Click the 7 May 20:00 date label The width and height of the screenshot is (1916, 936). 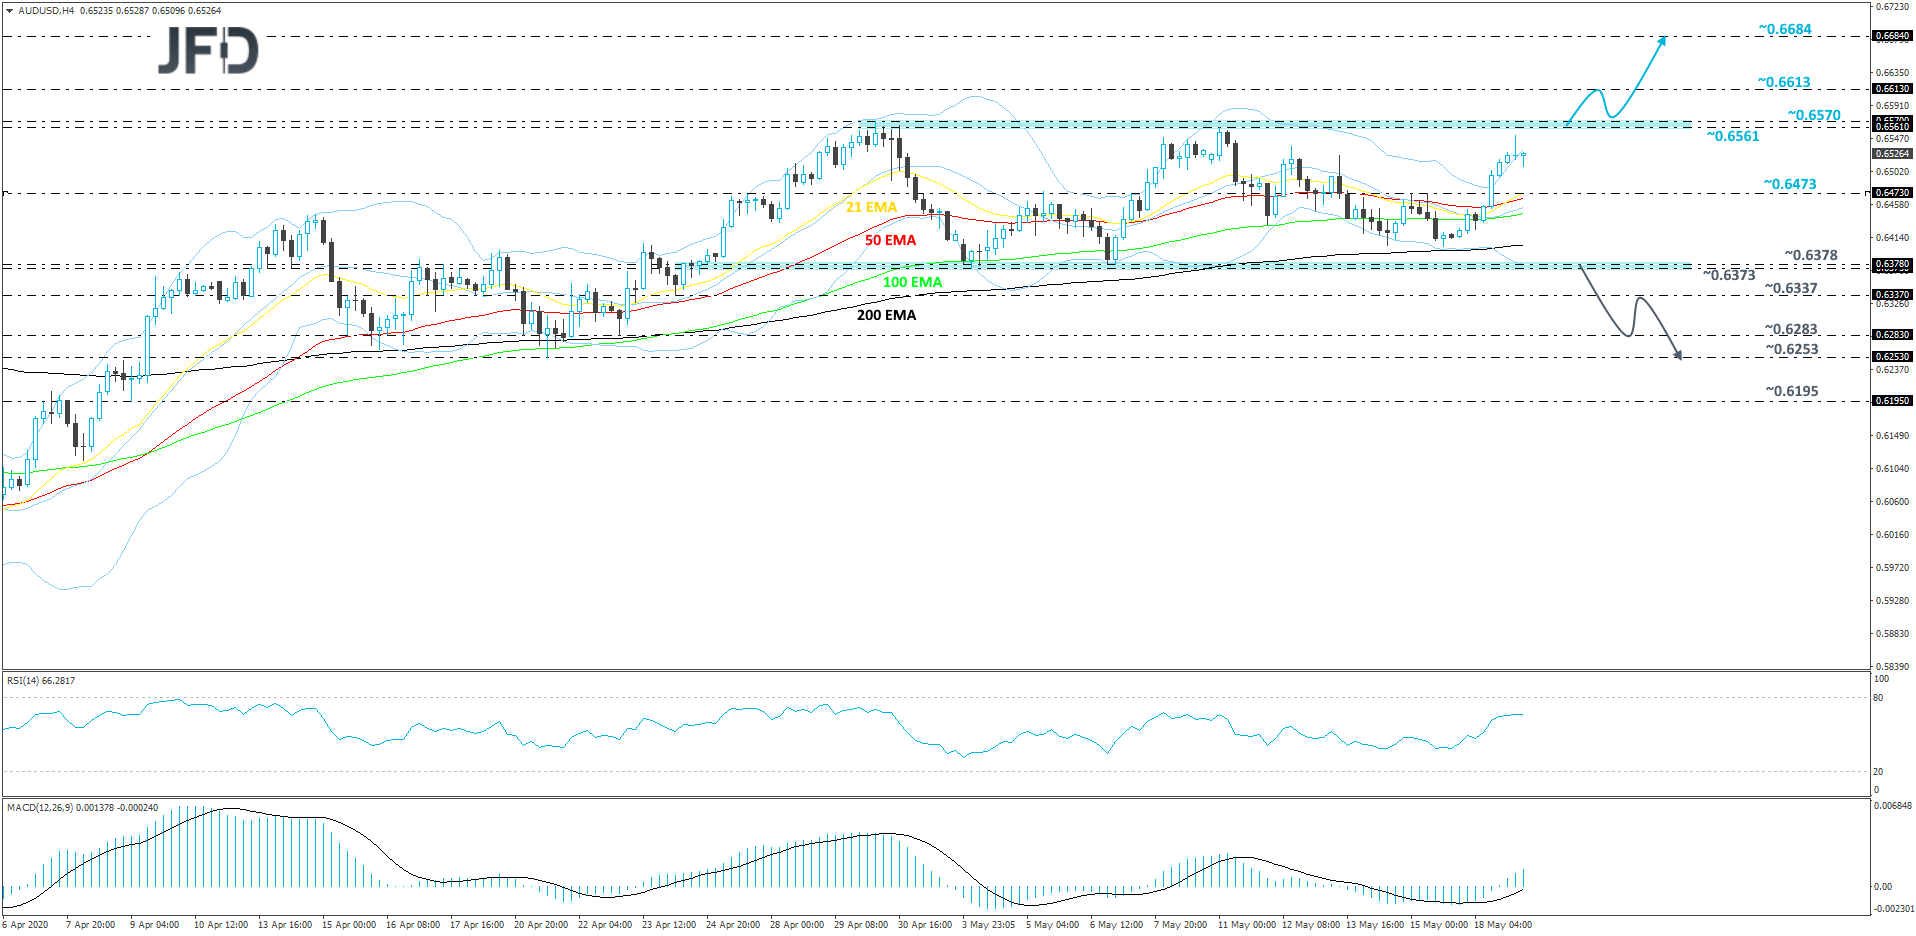pyautogui.click(x=1181, y=925)
